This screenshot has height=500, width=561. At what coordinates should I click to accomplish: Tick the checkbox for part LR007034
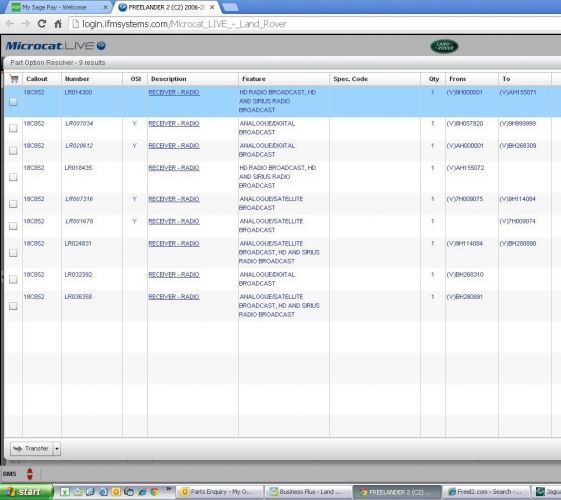13,128
